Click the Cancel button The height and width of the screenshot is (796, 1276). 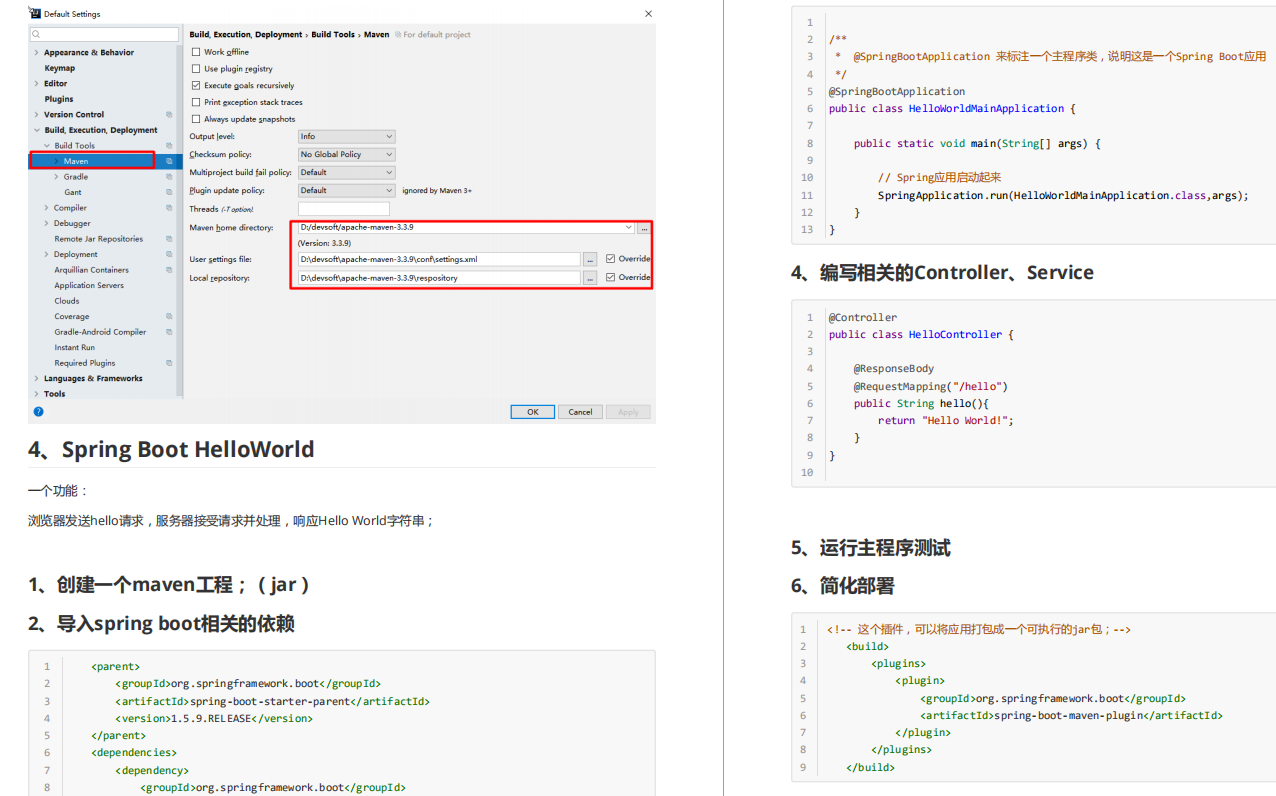click(580, 411)
